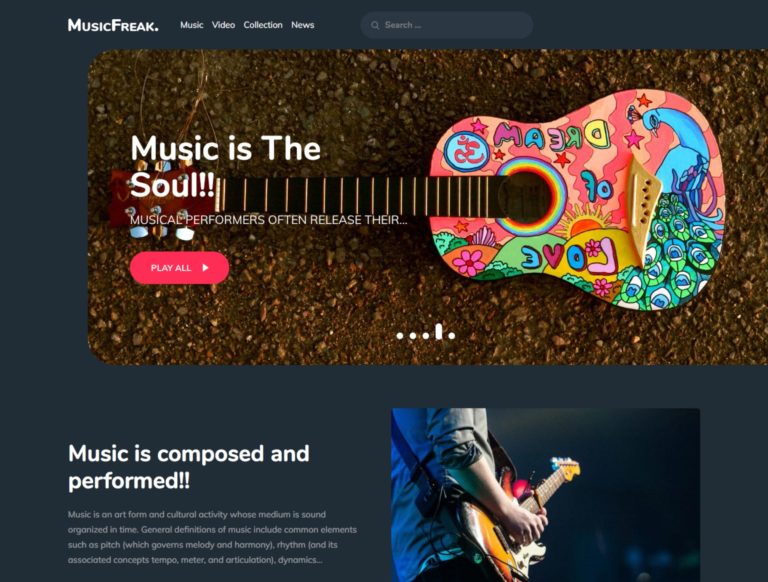Image resolution: width=768 pixels, height=582 pixels.
Task: Open the Music menu item
Action: point(192,25)
